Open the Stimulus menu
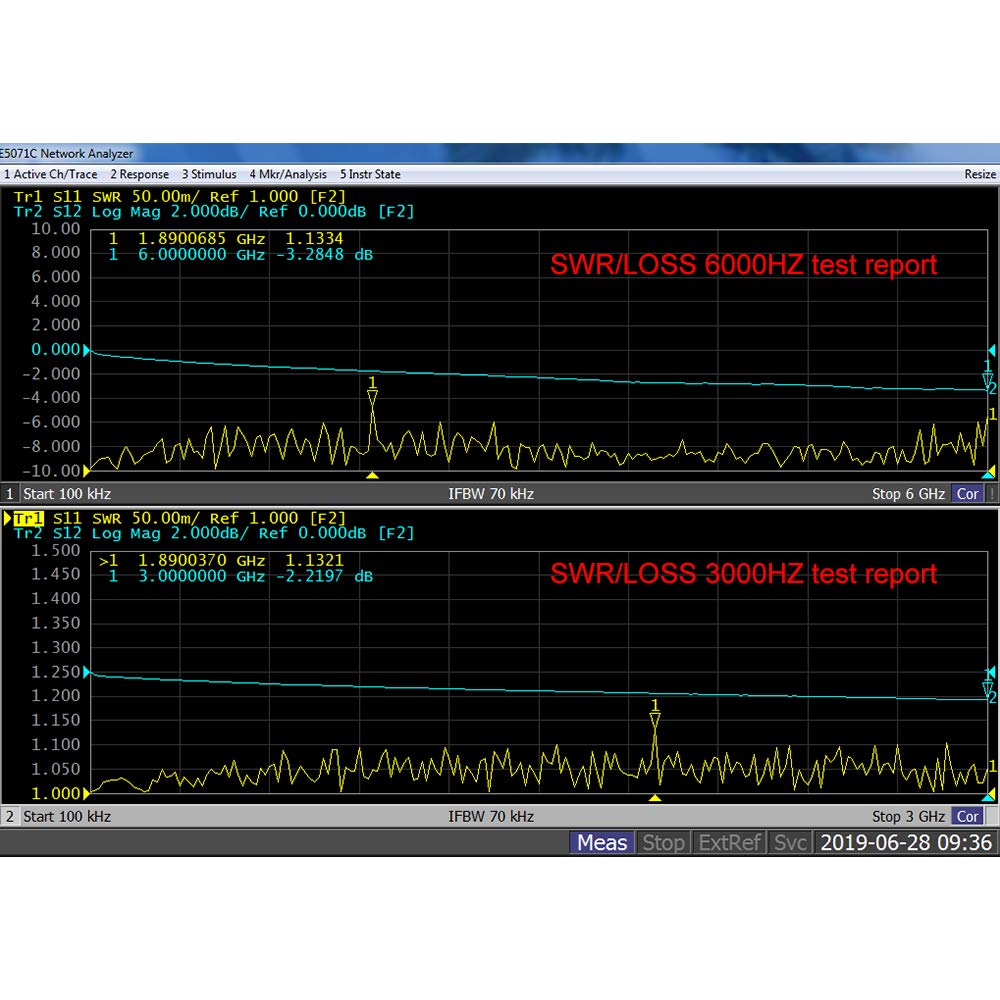Viewport: 1000px width, 1000px height. tap(209, 174)
